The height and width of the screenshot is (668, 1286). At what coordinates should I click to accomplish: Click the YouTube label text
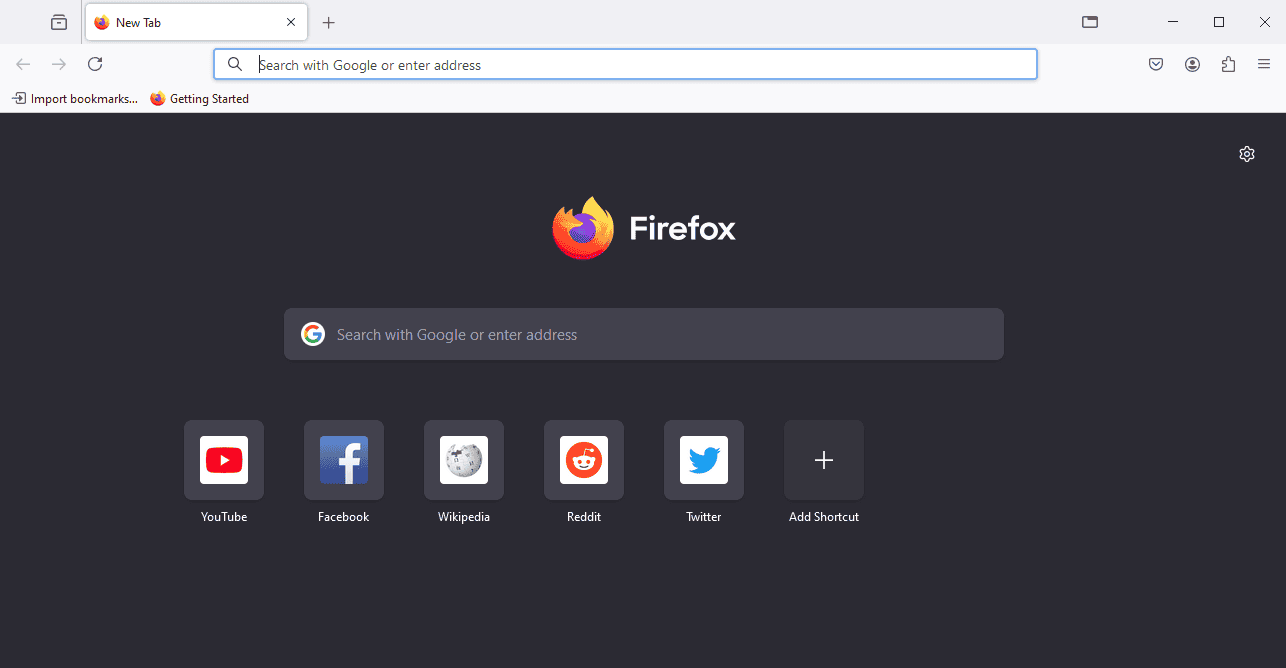pos(224,517)
